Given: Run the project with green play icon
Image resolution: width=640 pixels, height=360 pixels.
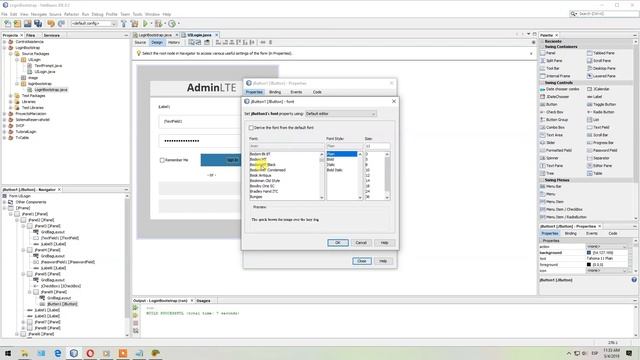Looking at the screenshot, I should pos(145,24).
